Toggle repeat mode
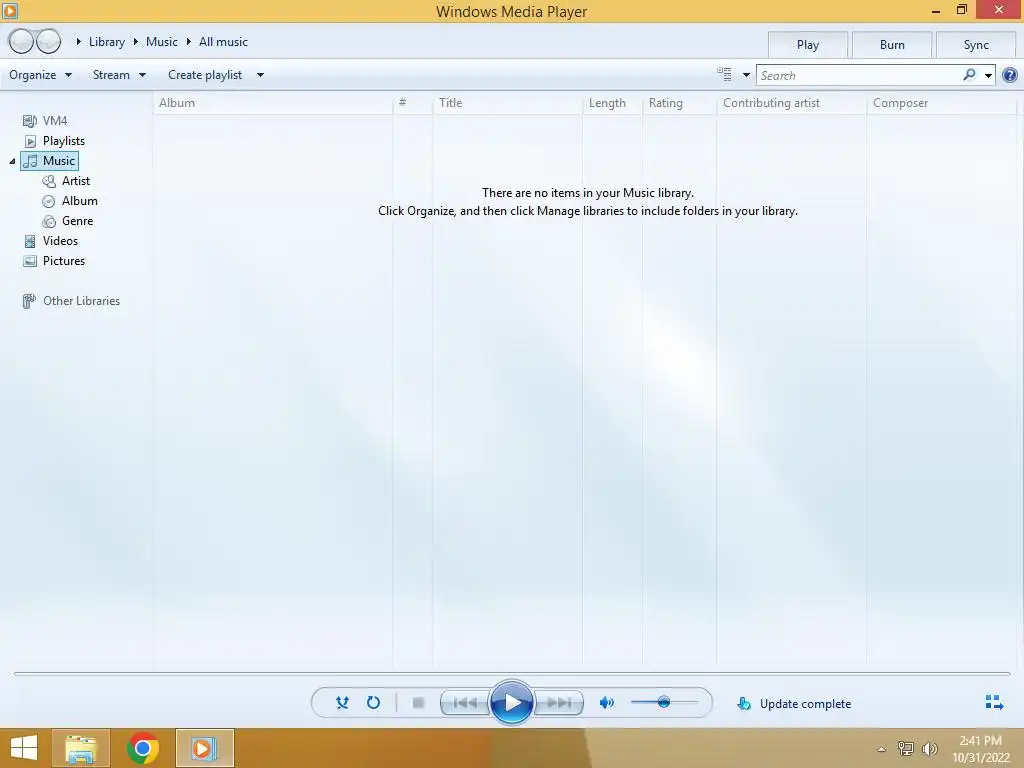The image size is (1024, 768). point(373,703)
